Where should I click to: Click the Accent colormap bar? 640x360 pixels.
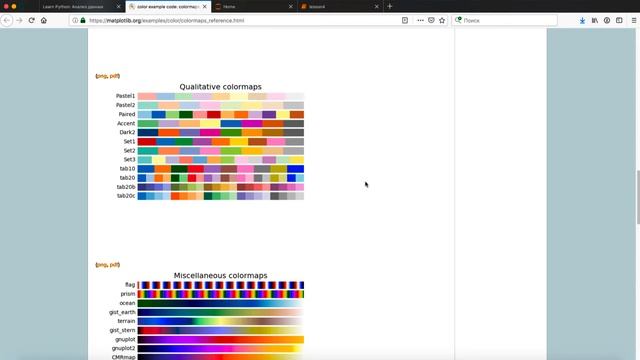tap(220, 123)
